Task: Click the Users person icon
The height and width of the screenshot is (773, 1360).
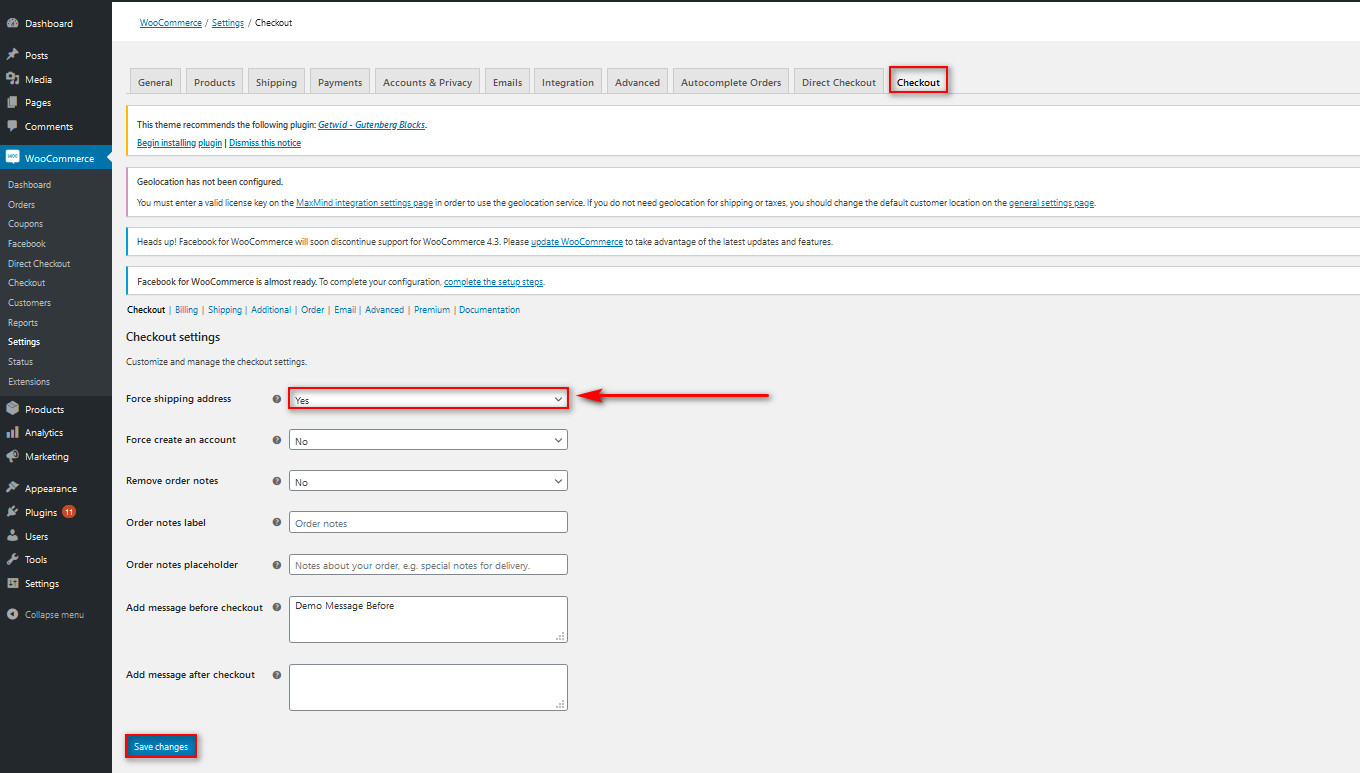Action: (x=12, y=536)
